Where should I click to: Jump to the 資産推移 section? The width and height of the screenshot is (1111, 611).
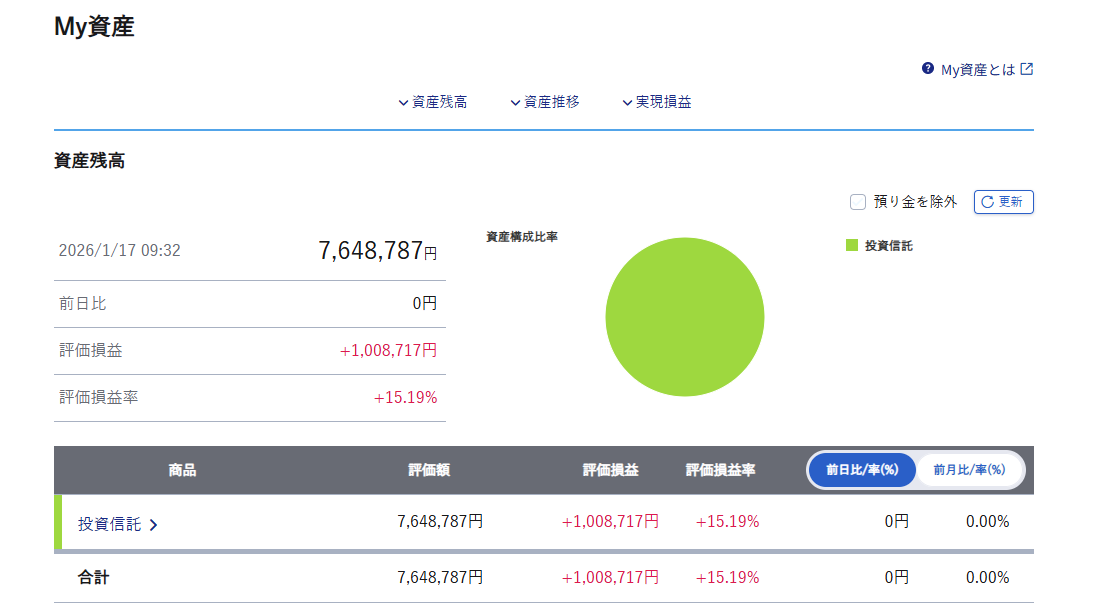click(x=551, y=102)
